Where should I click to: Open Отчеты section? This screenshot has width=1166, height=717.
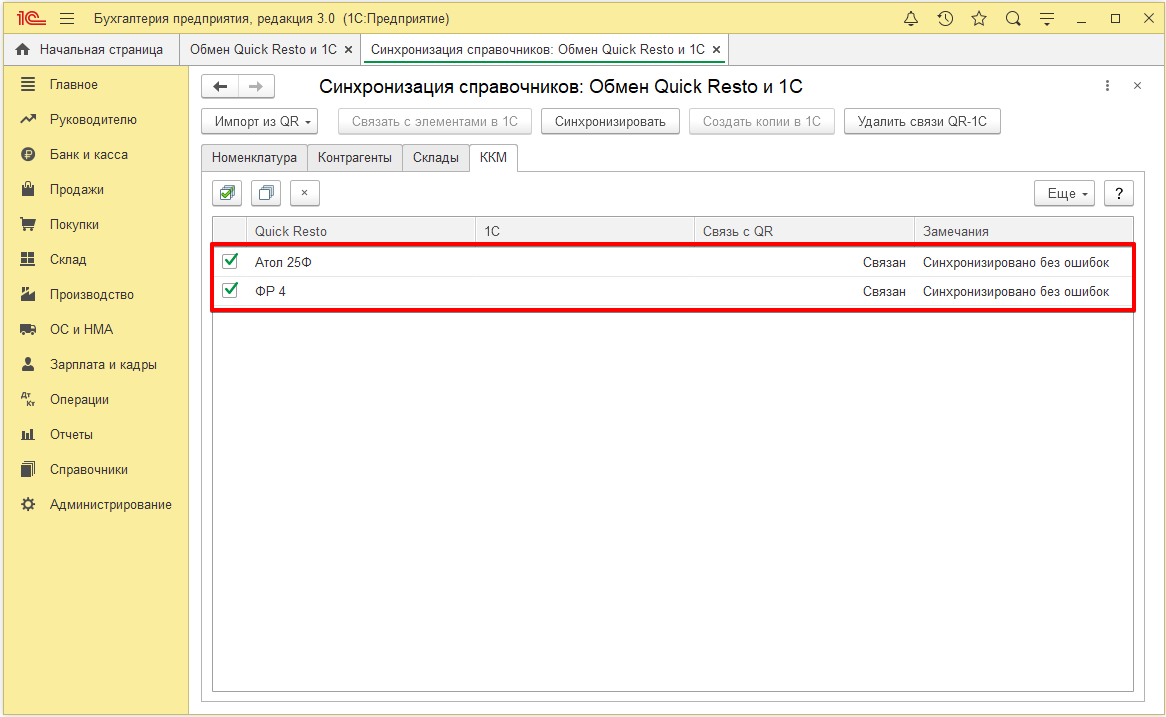pos(71,434)
